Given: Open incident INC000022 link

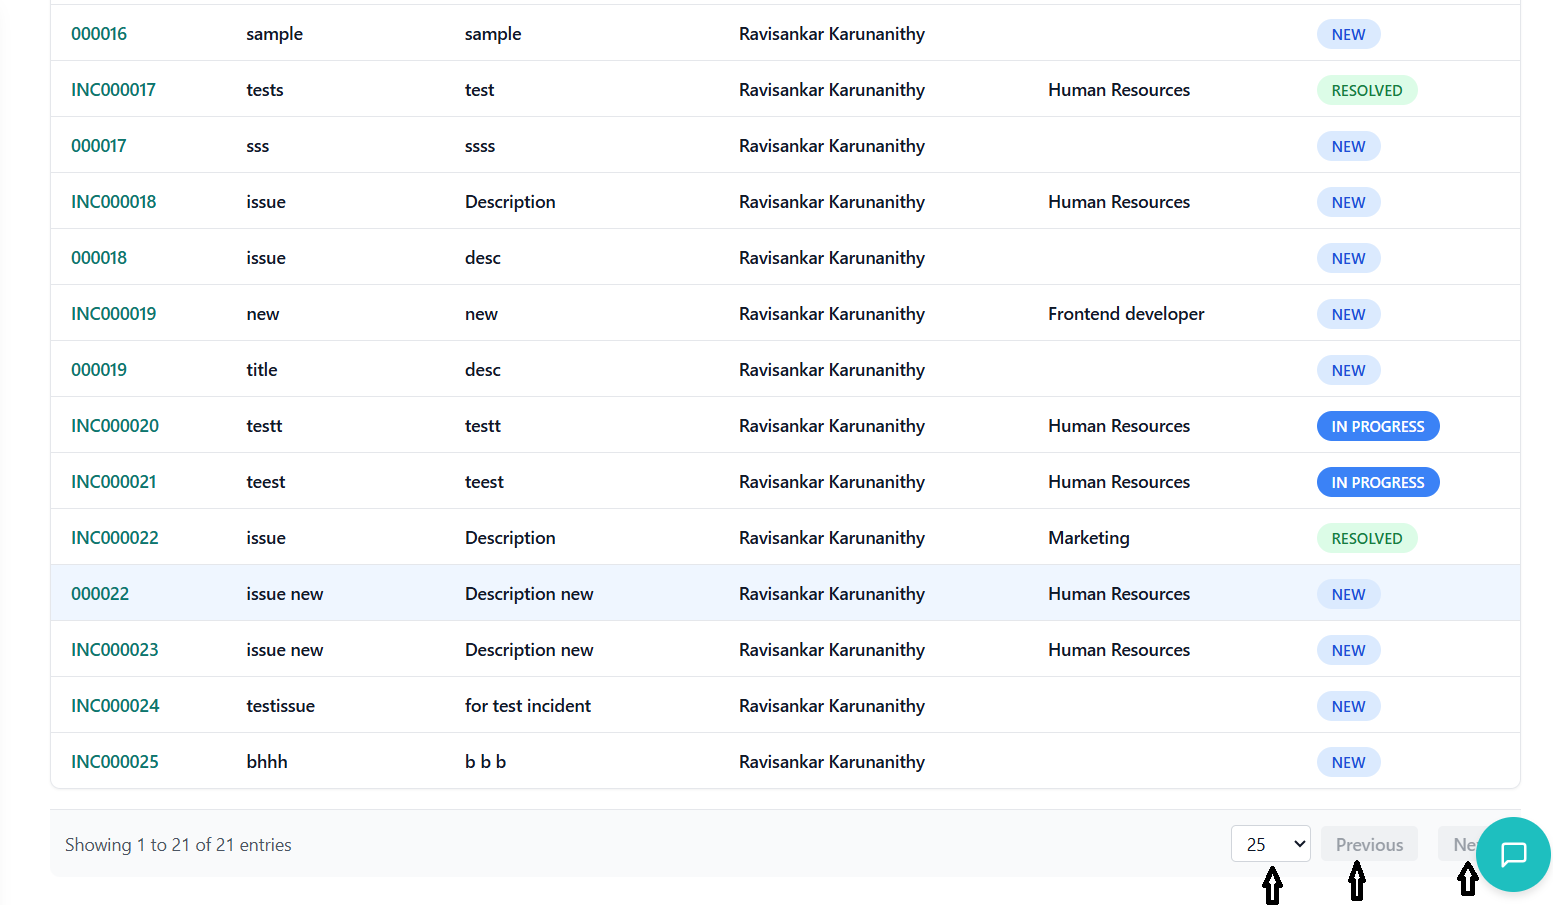Looking at the screenshot, I should (x=114, y=538).
